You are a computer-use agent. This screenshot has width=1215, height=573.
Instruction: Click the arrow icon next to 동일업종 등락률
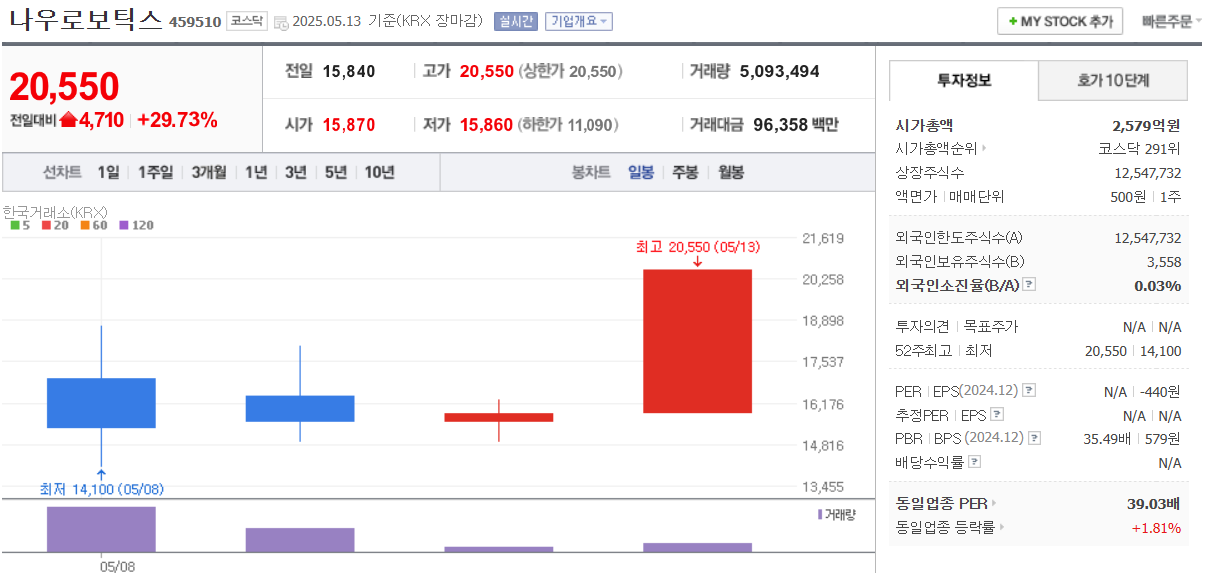1001,527
